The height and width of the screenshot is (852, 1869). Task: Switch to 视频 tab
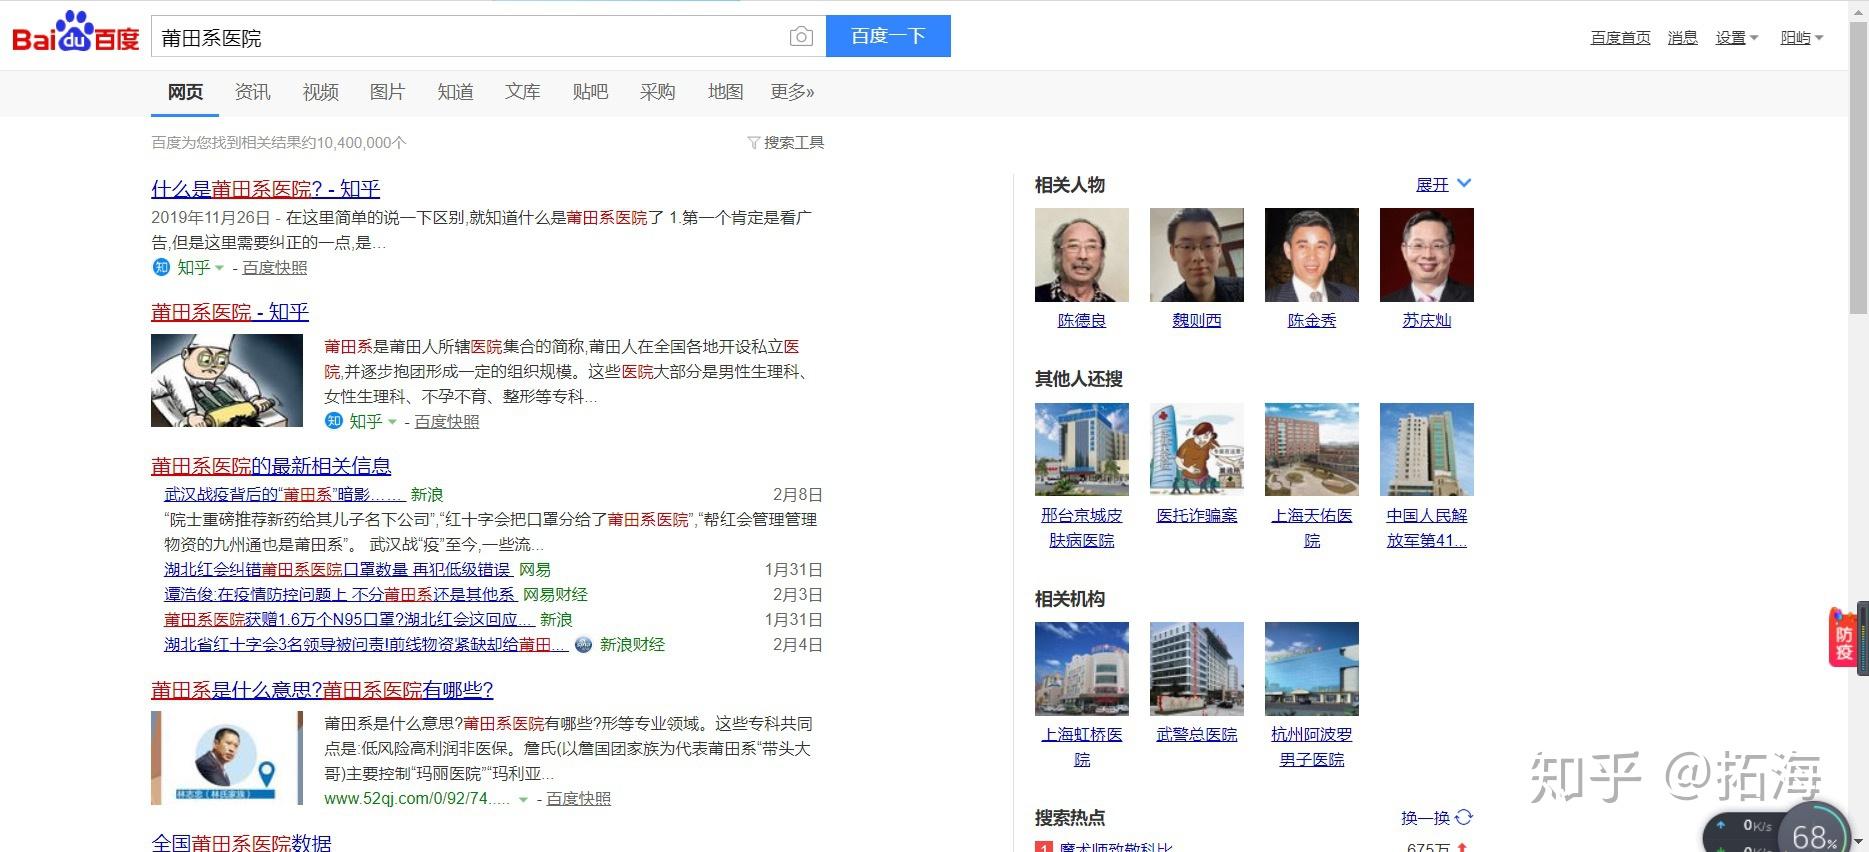321,92
